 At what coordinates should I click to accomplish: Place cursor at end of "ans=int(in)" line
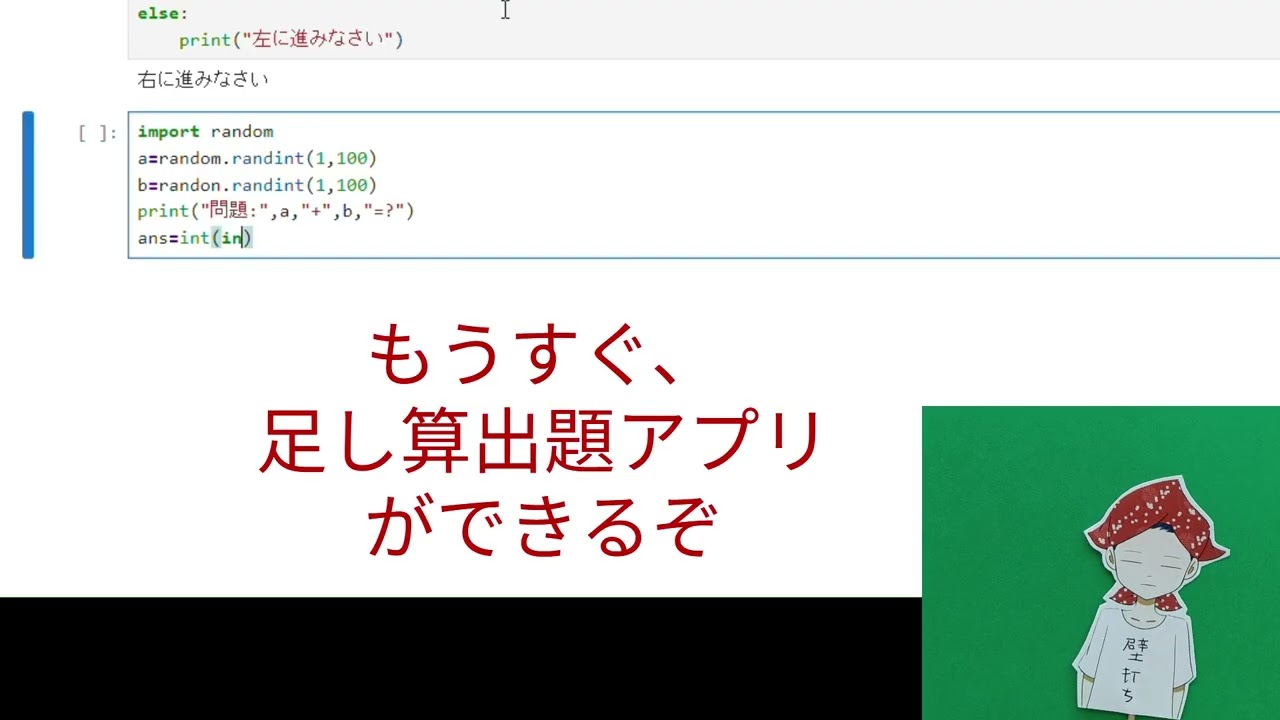point(254,238)
